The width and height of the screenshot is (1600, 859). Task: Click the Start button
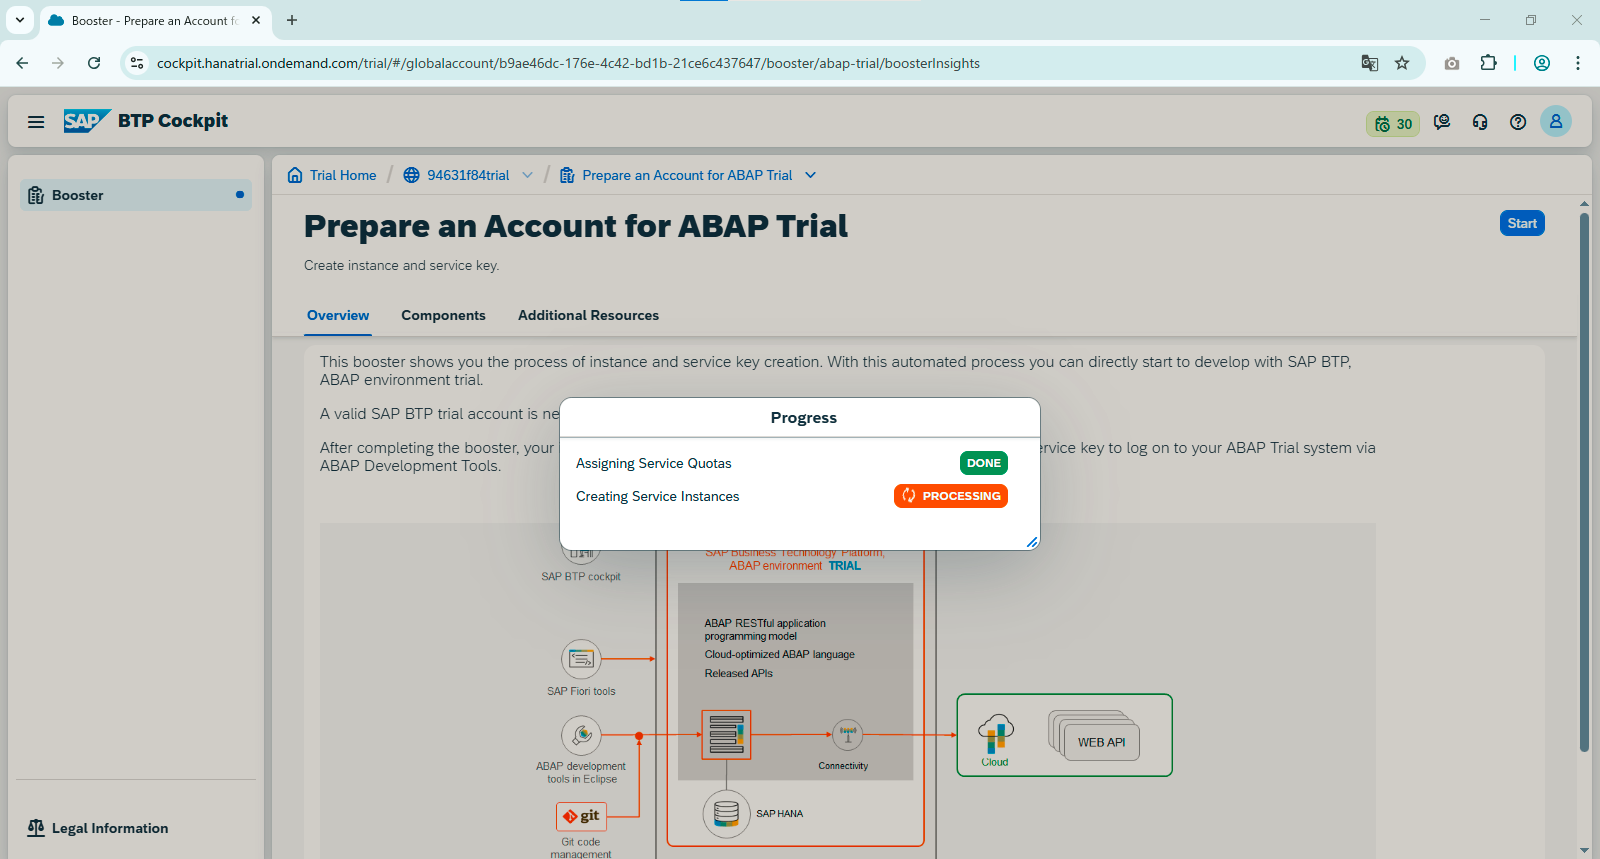[1522, 223]
